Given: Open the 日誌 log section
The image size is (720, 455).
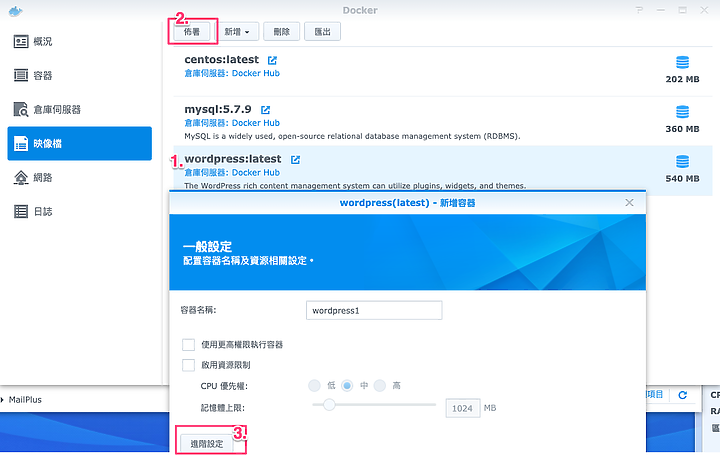Looking at the screenshot, I should pos(79,212).
